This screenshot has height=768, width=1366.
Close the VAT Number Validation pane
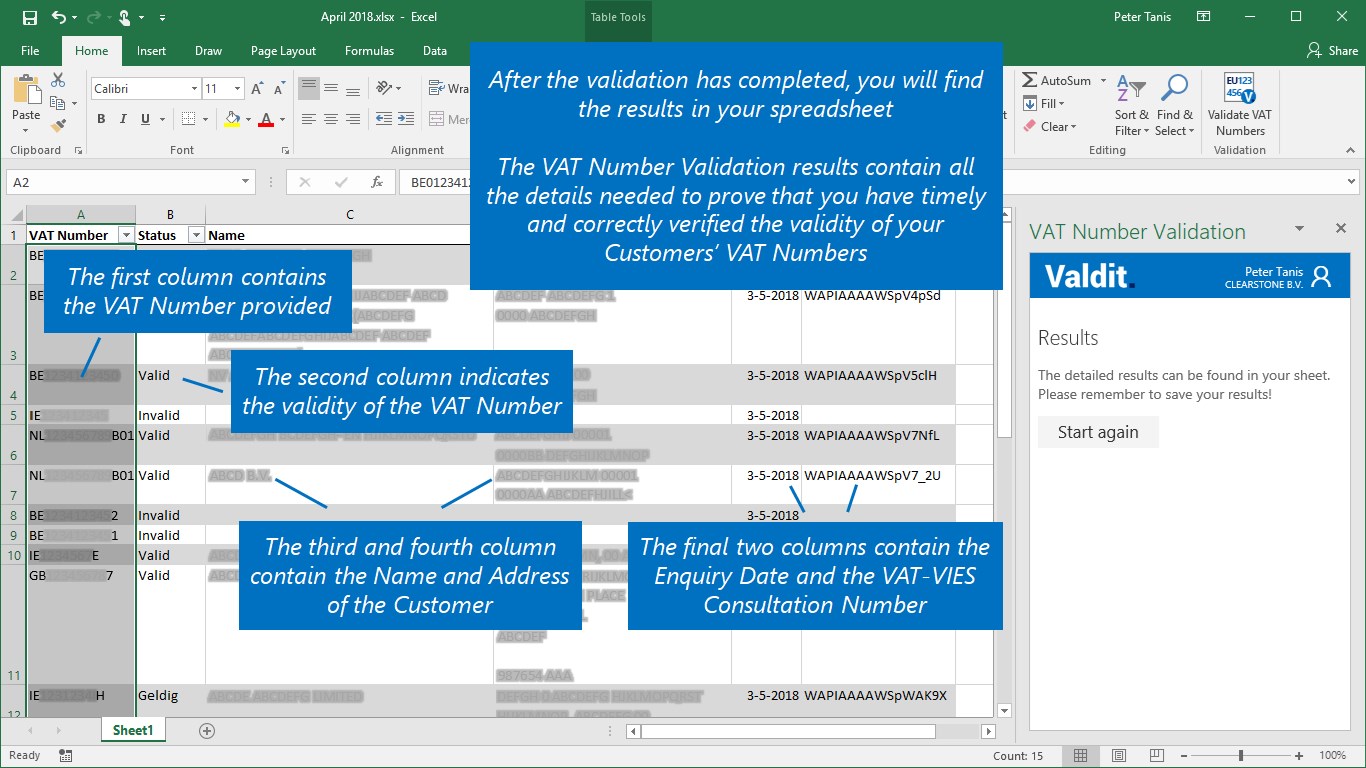(x=1341, y=229)
